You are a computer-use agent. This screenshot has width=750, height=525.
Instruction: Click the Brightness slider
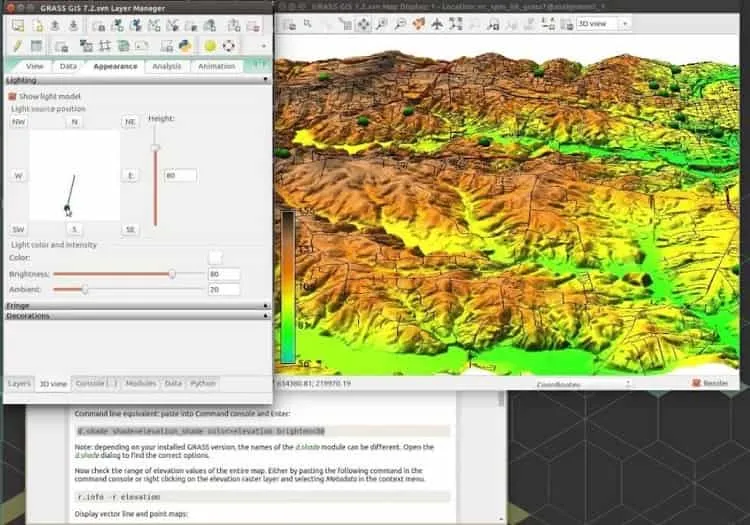[129, 274]
